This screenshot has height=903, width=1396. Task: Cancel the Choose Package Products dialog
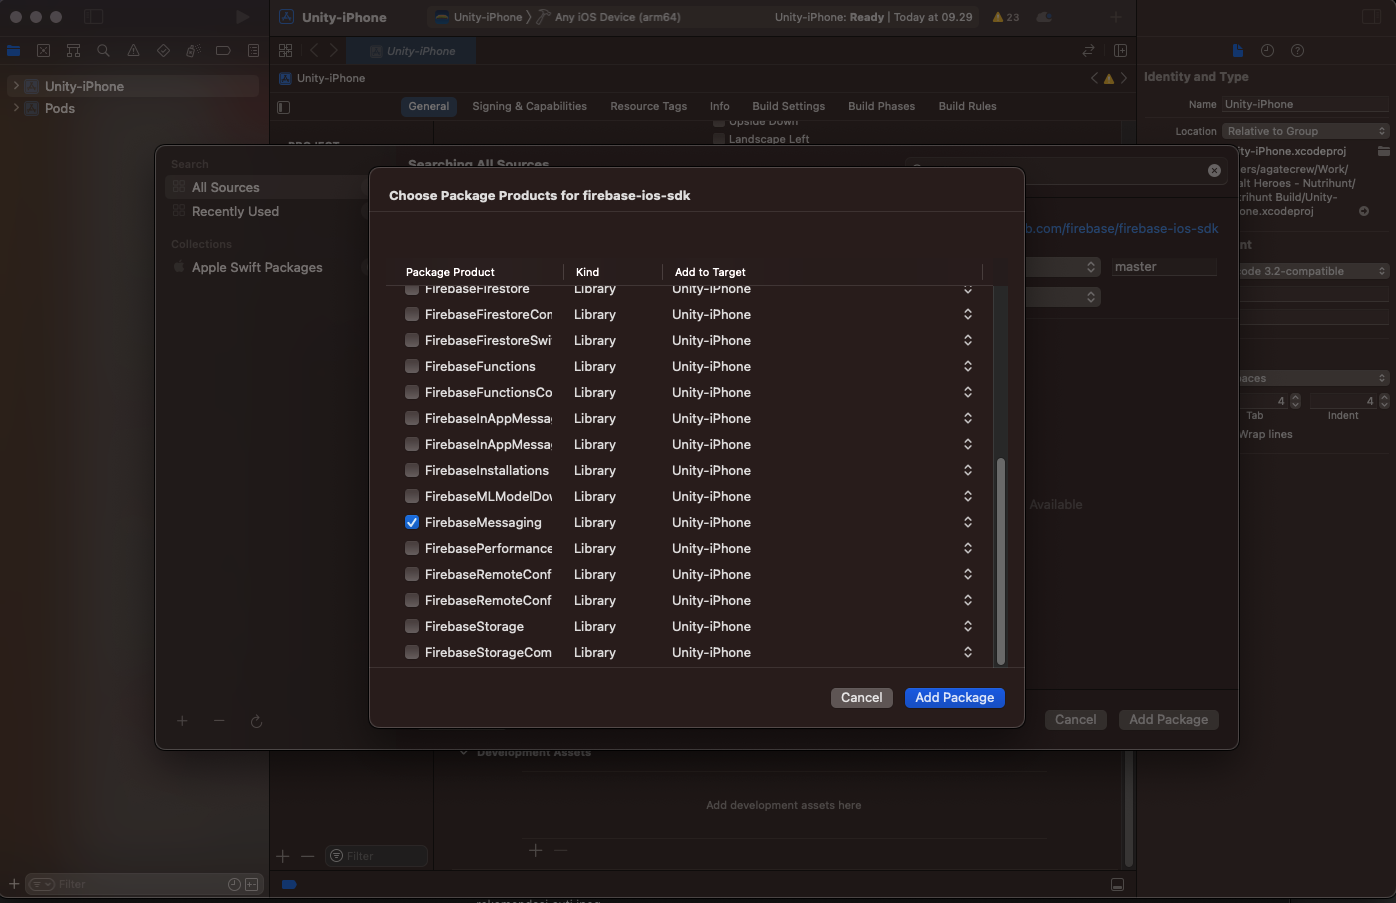coord(861,697)
